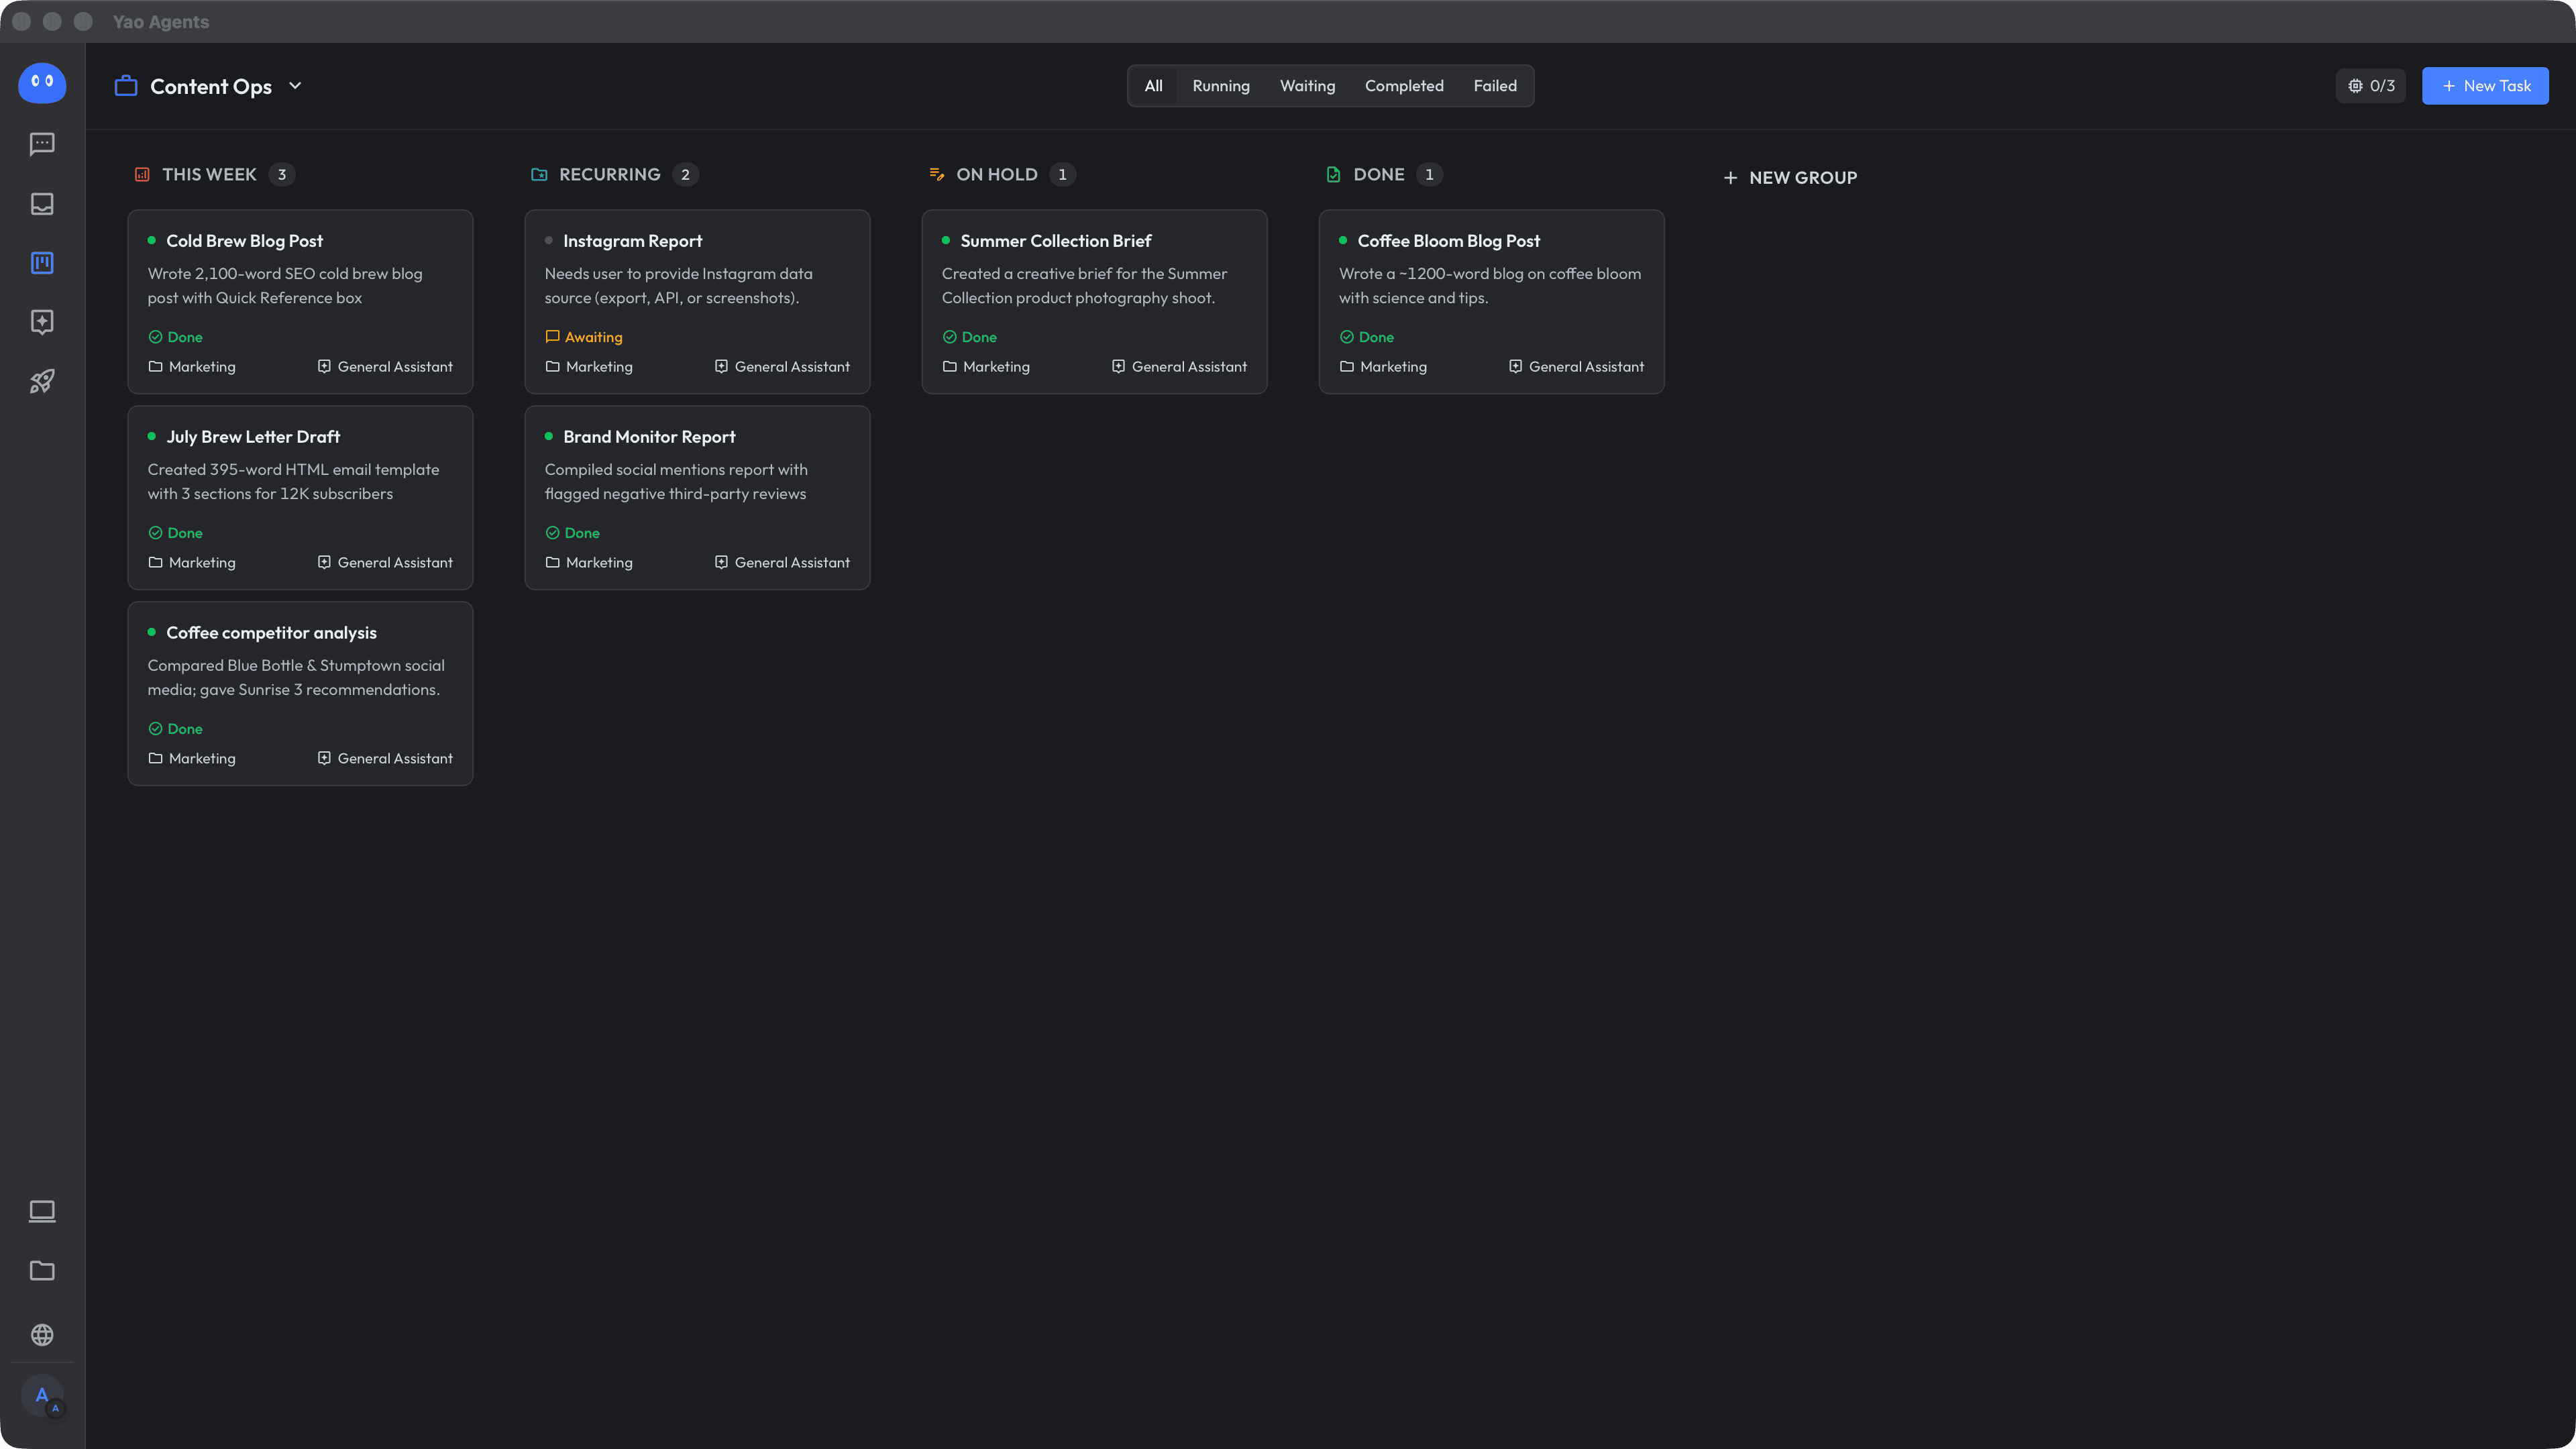This screenshot has width=2576, height=1449.
Task: Click the Content Ops briefcase icon
Action: click(x=126, y=86)
